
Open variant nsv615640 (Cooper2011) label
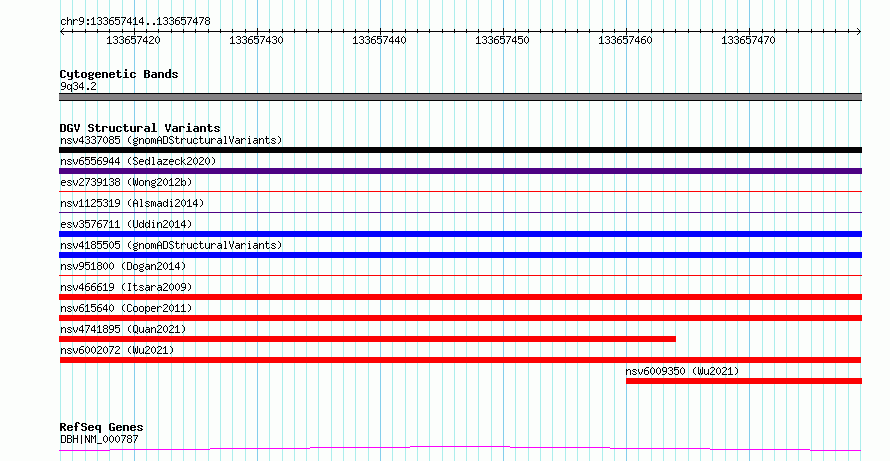tap(126, 308)
